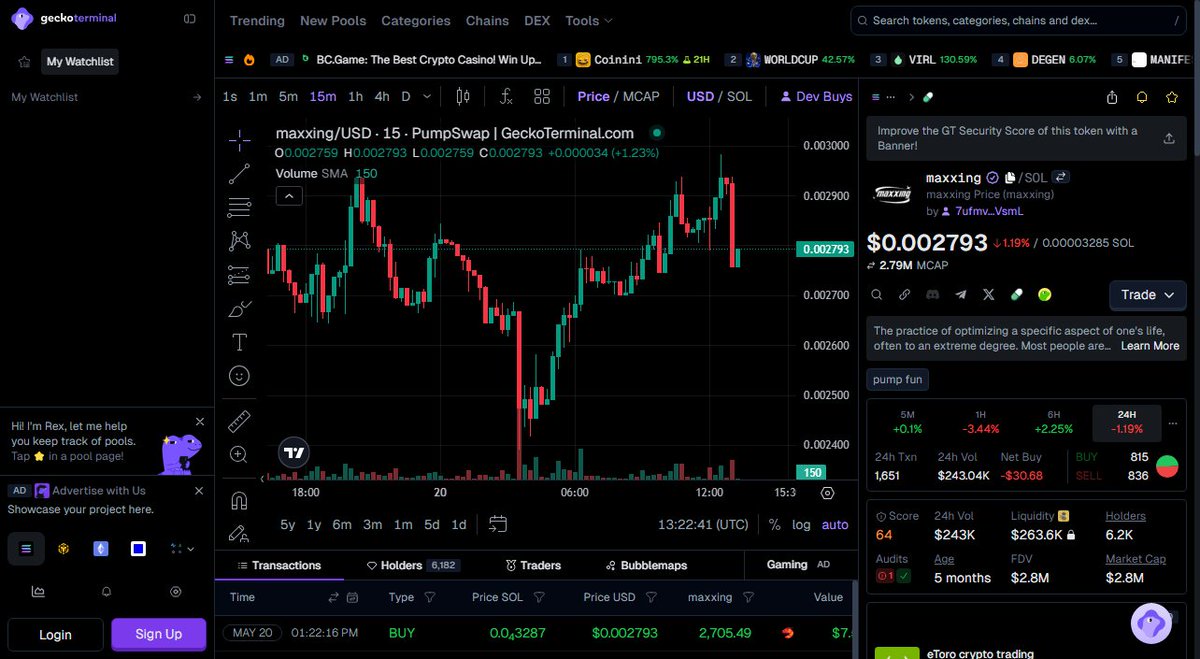Open the Trade dropdown button
Image resolution: width=1200 pixels, height=659 pixels.
click(1148, 295)
